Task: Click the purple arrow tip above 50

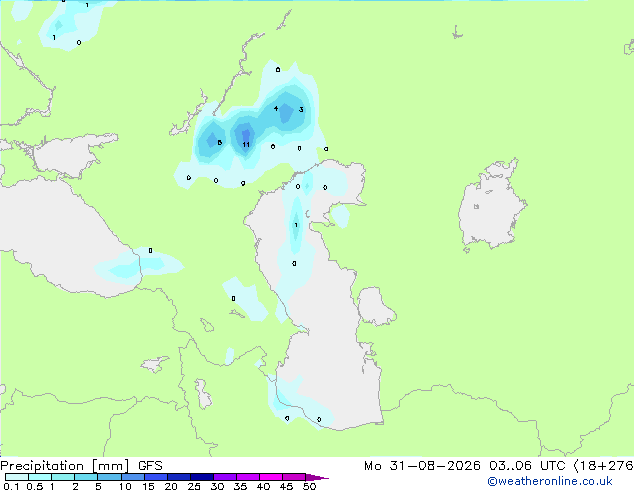Action: (317, 477)
